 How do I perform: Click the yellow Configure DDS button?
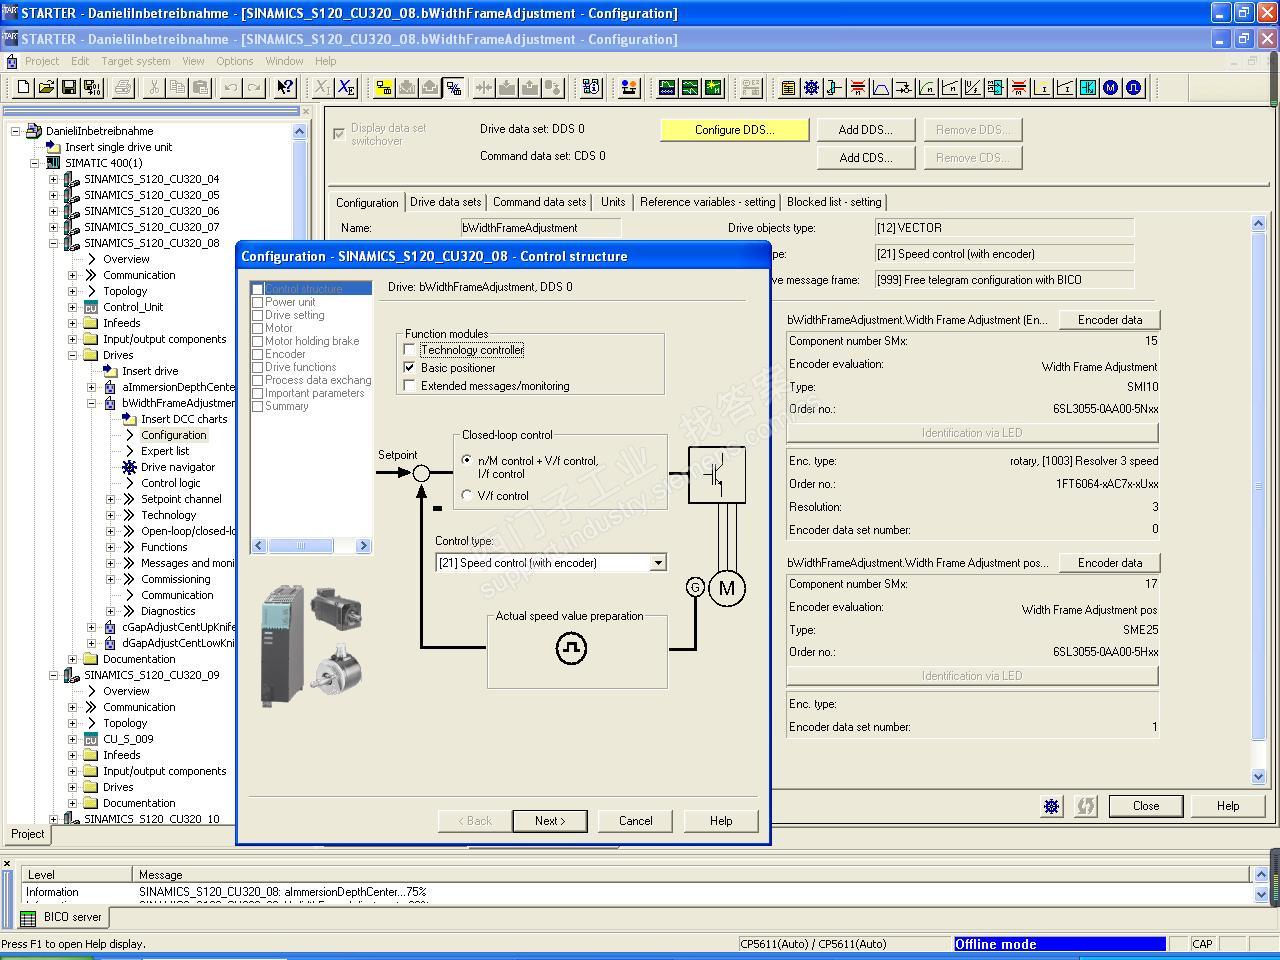tap(735, 130)
